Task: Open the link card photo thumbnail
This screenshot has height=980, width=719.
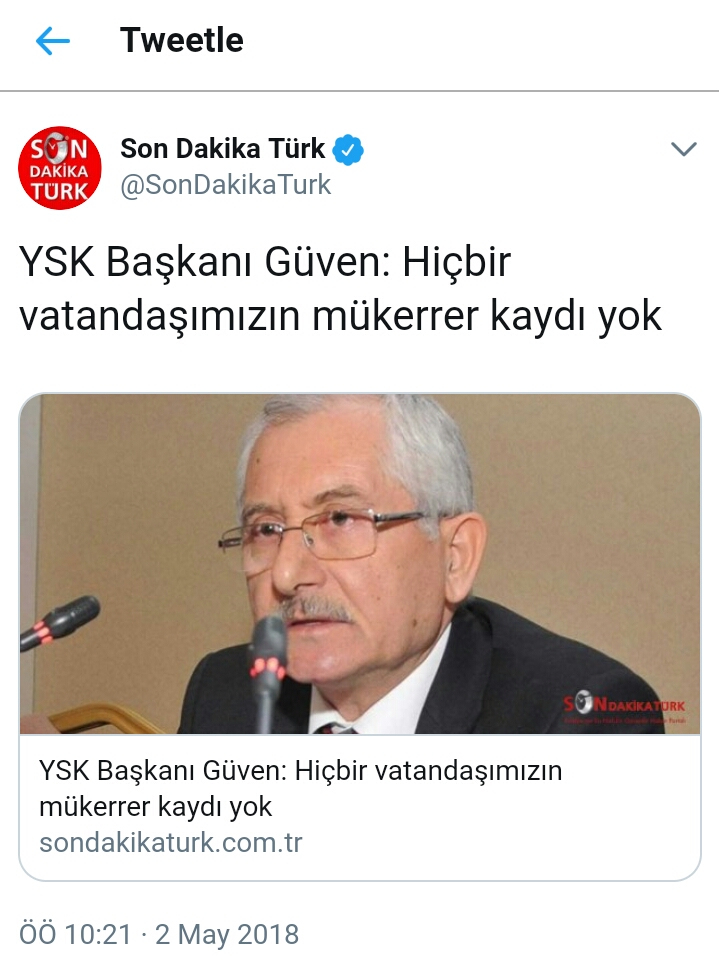Action: click(x=360, y=564)
